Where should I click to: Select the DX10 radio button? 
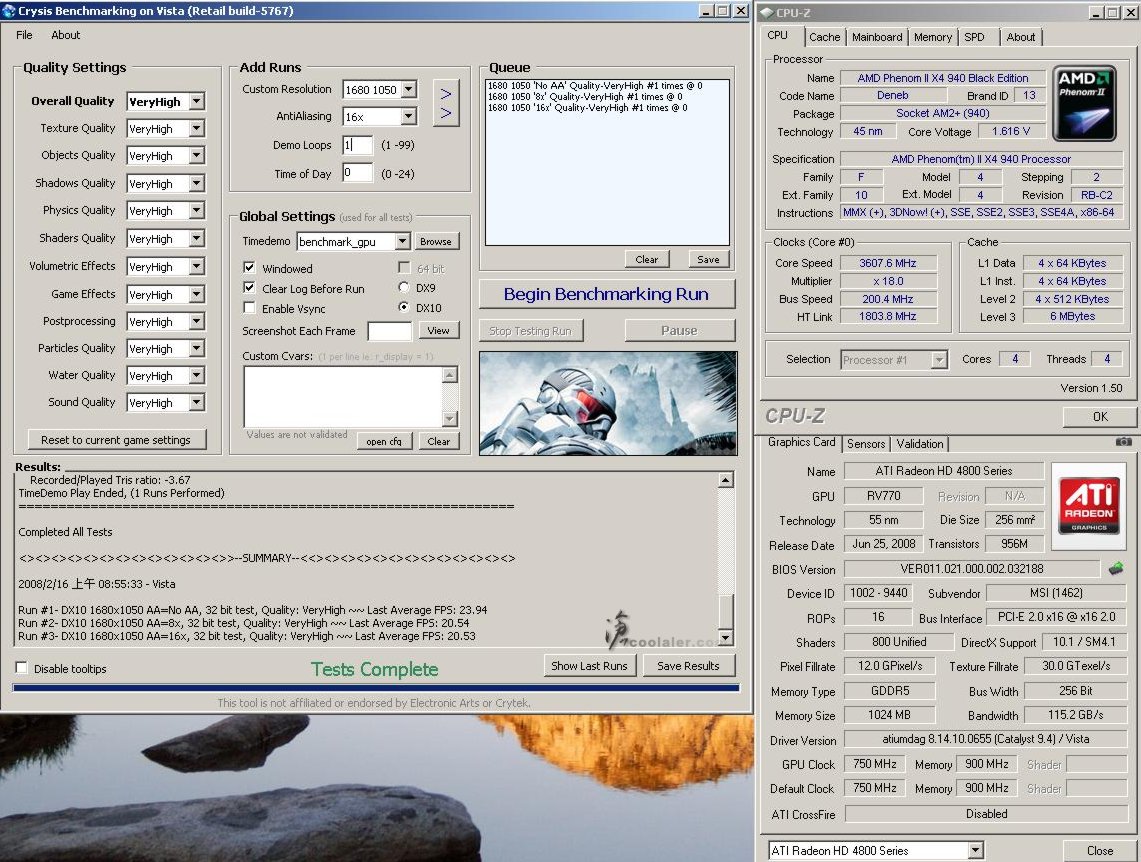pyautogui.click(x=404, y=307)
